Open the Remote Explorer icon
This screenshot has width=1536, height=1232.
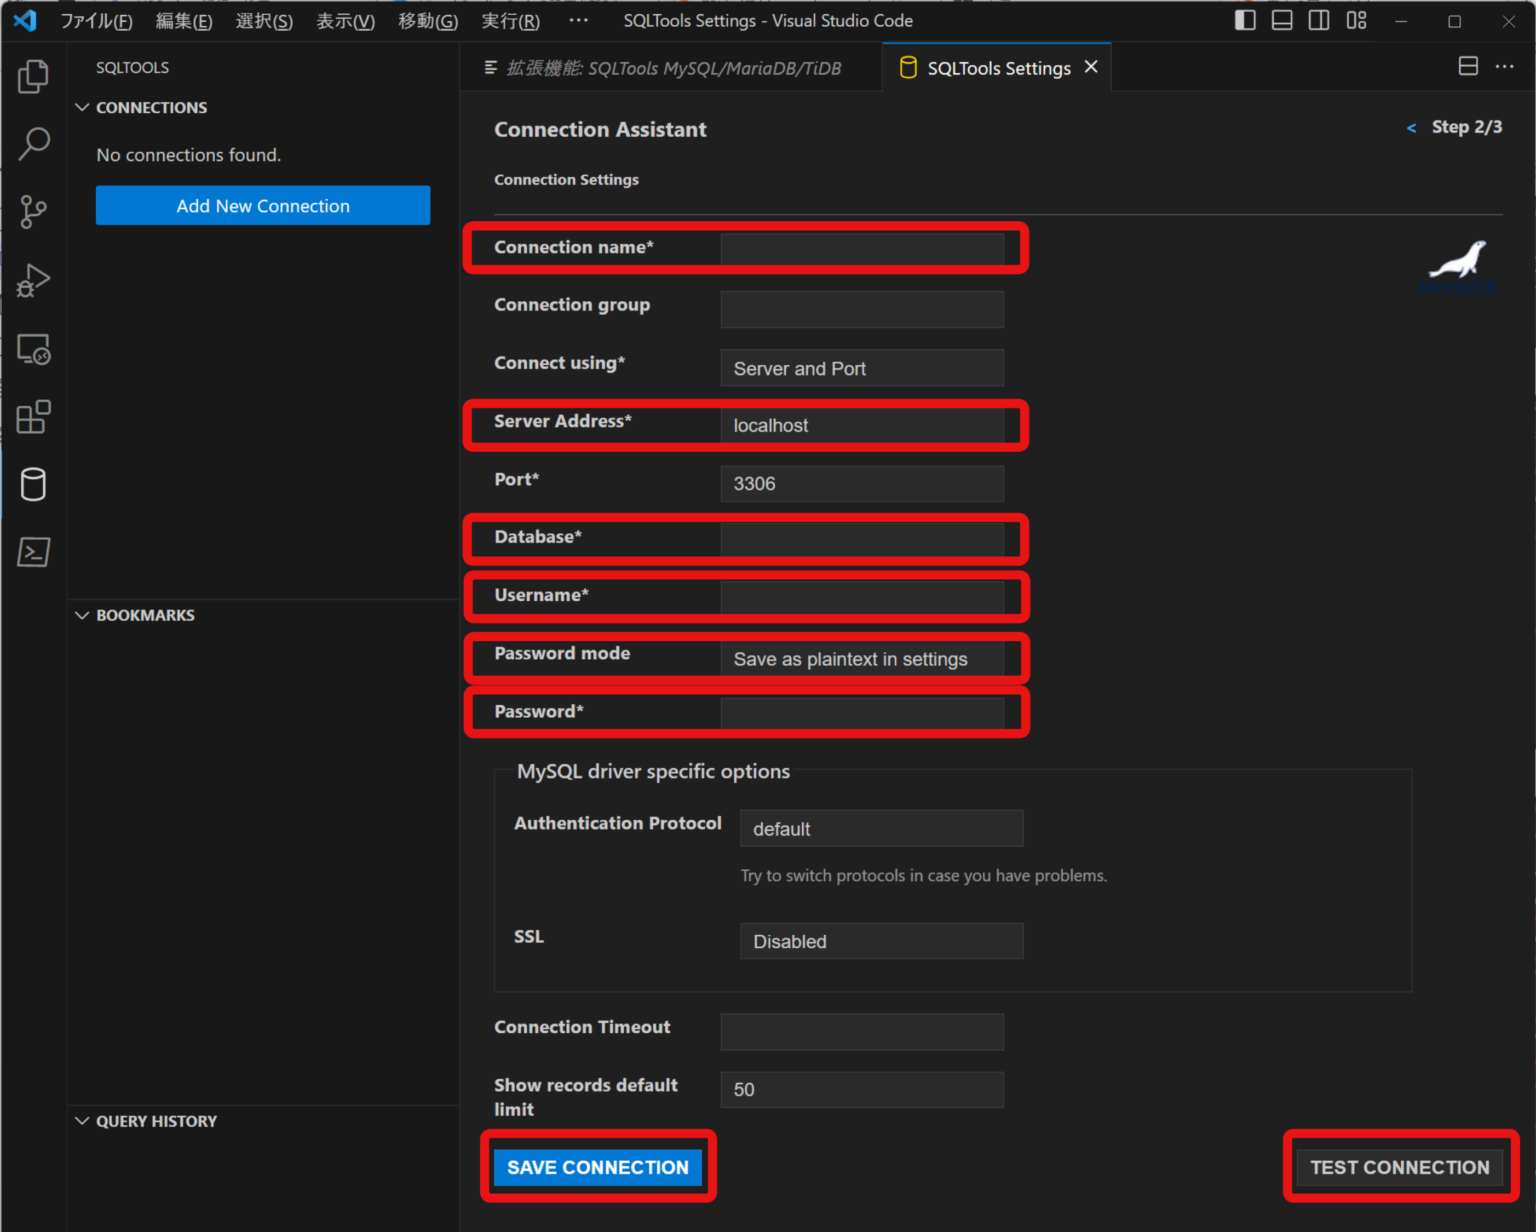click(x=33, y=349)
